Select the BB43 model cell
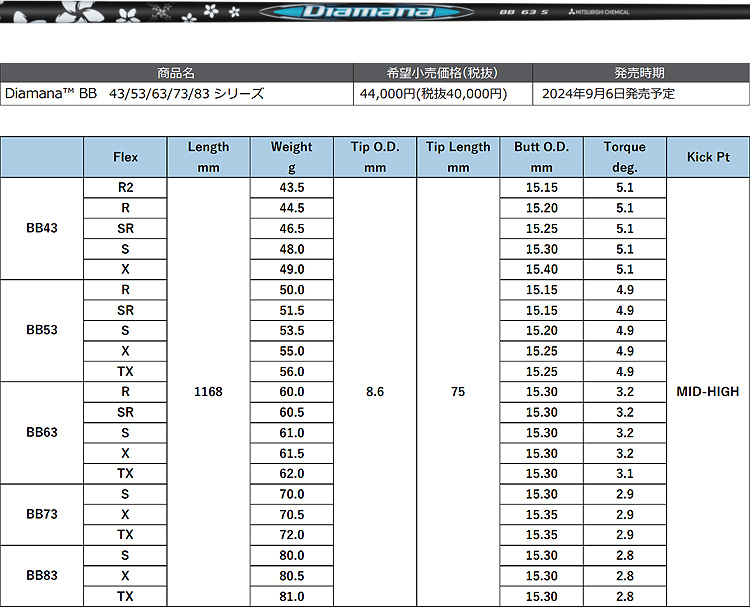This screenshot has width=750, height=607. pyautogui.click(x=42, y=228)
